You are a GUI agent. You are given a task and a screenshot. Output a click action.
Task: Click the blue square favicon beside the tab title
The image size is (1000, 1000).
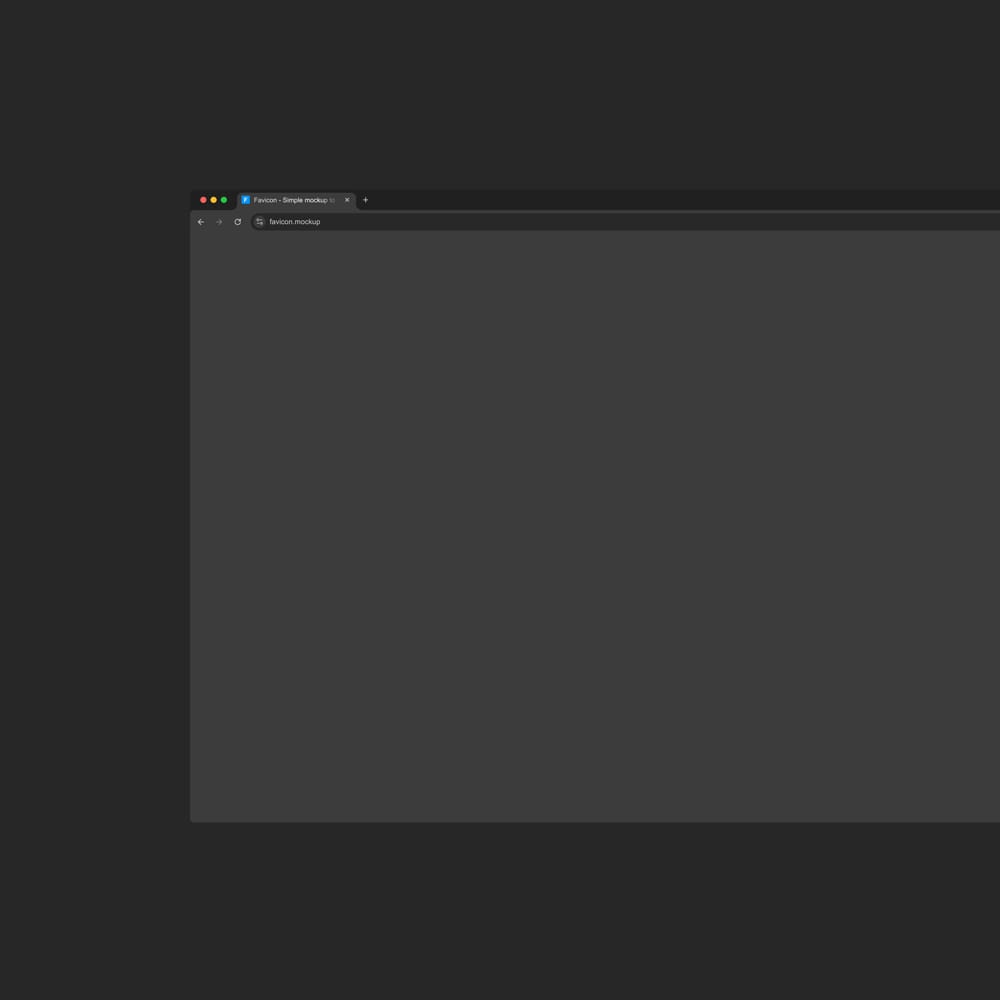tap(245, 200)
